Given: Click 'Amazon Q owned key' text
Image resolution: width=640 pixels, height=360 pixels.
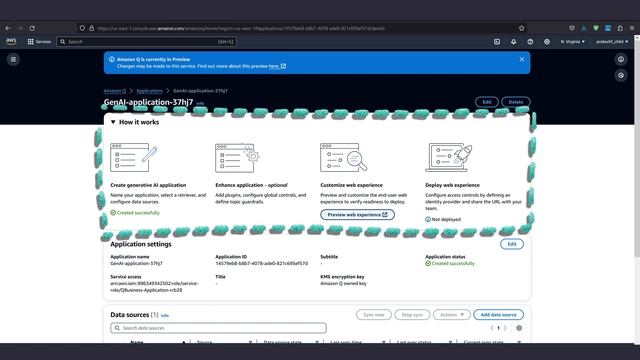Looking at the screenshot, I should pos(343,283).
